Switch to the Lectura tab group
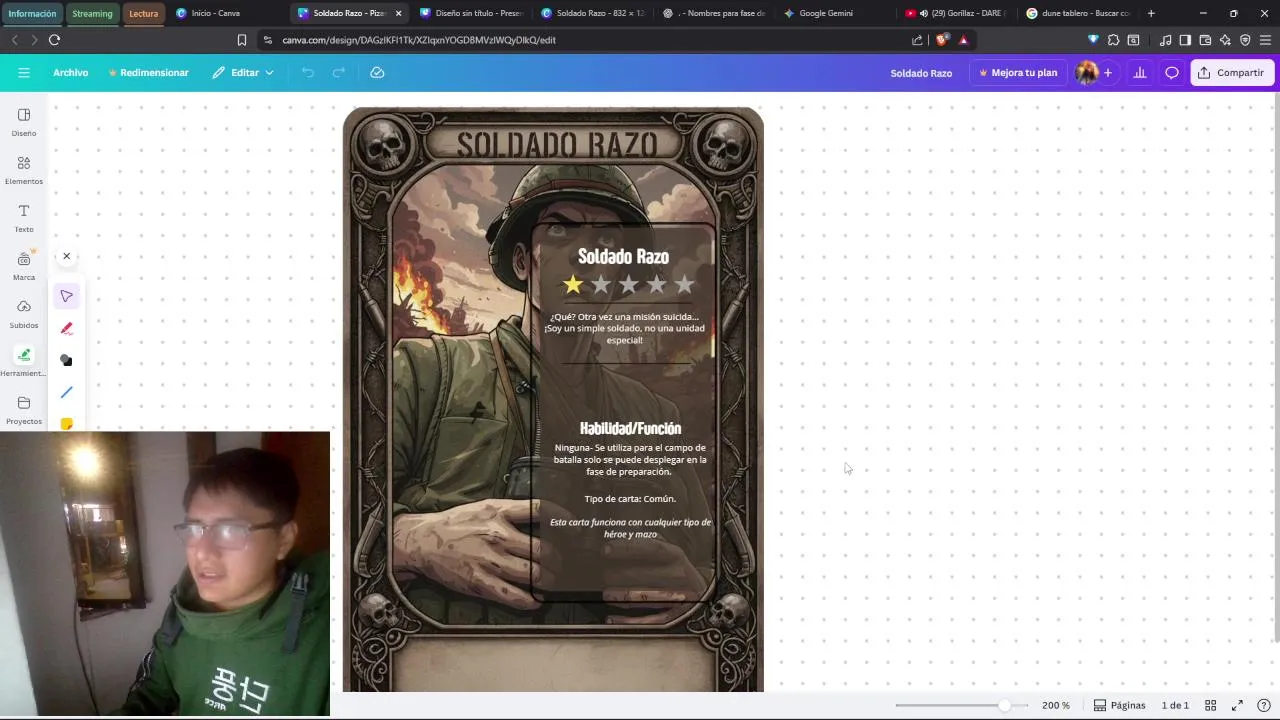1280x720 pixels. pyautogui.click(x=143, y=13)
